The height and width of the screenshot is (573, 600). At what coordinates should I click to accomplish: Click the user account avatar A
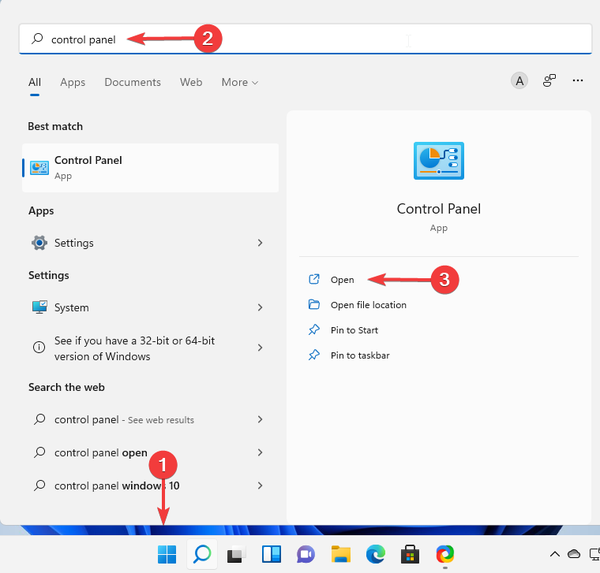click(x=519, y=81)
